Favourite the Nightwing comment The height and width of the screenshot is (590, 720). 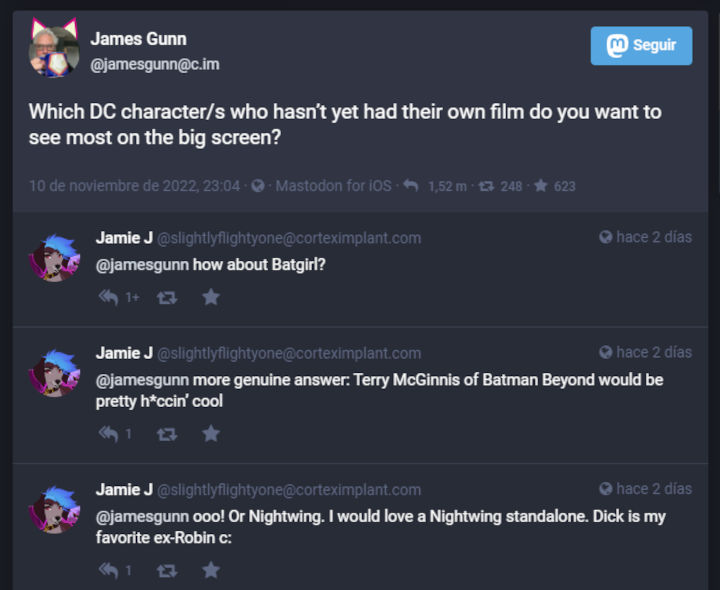point(211,570)
